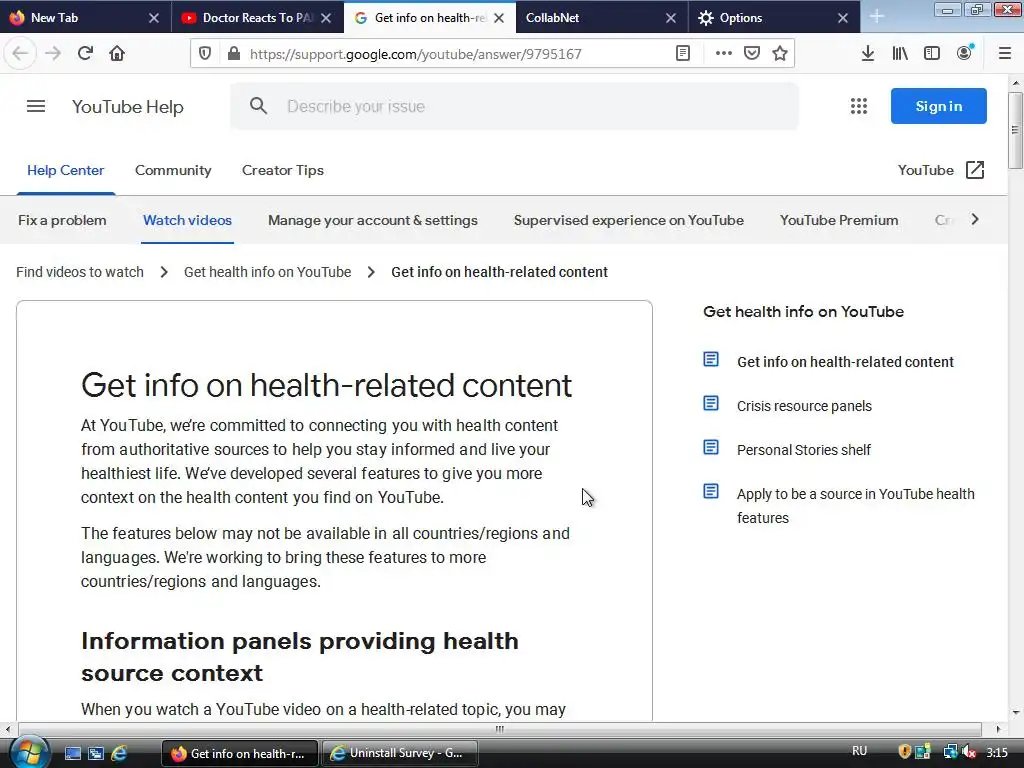The height and width of the screenshot is (768, 1024).
Task: Launch Internet Explorer from quick launch
Action: click(x=120, y=753)
